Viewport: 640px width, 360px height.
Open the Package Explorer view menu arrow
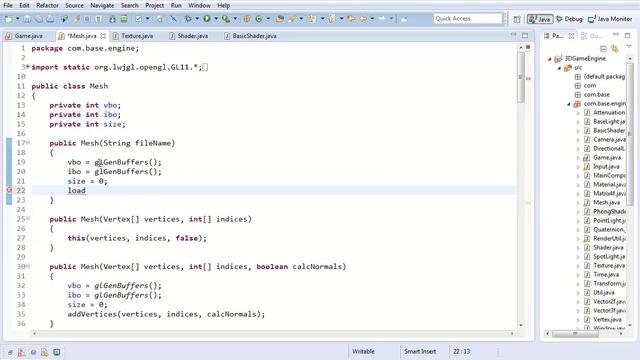(x=629, y=47)
